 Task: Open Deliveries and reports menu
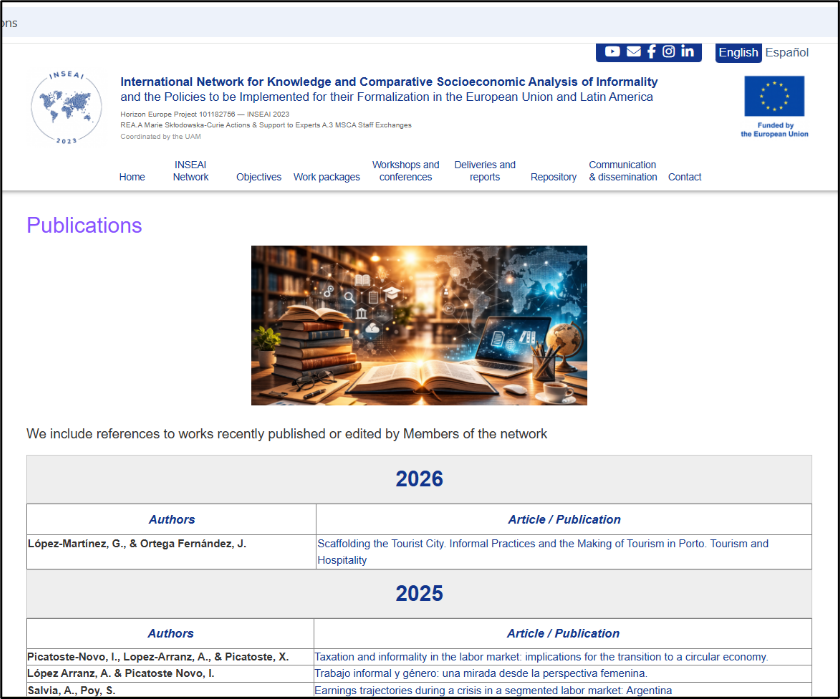tap(485, 171)
